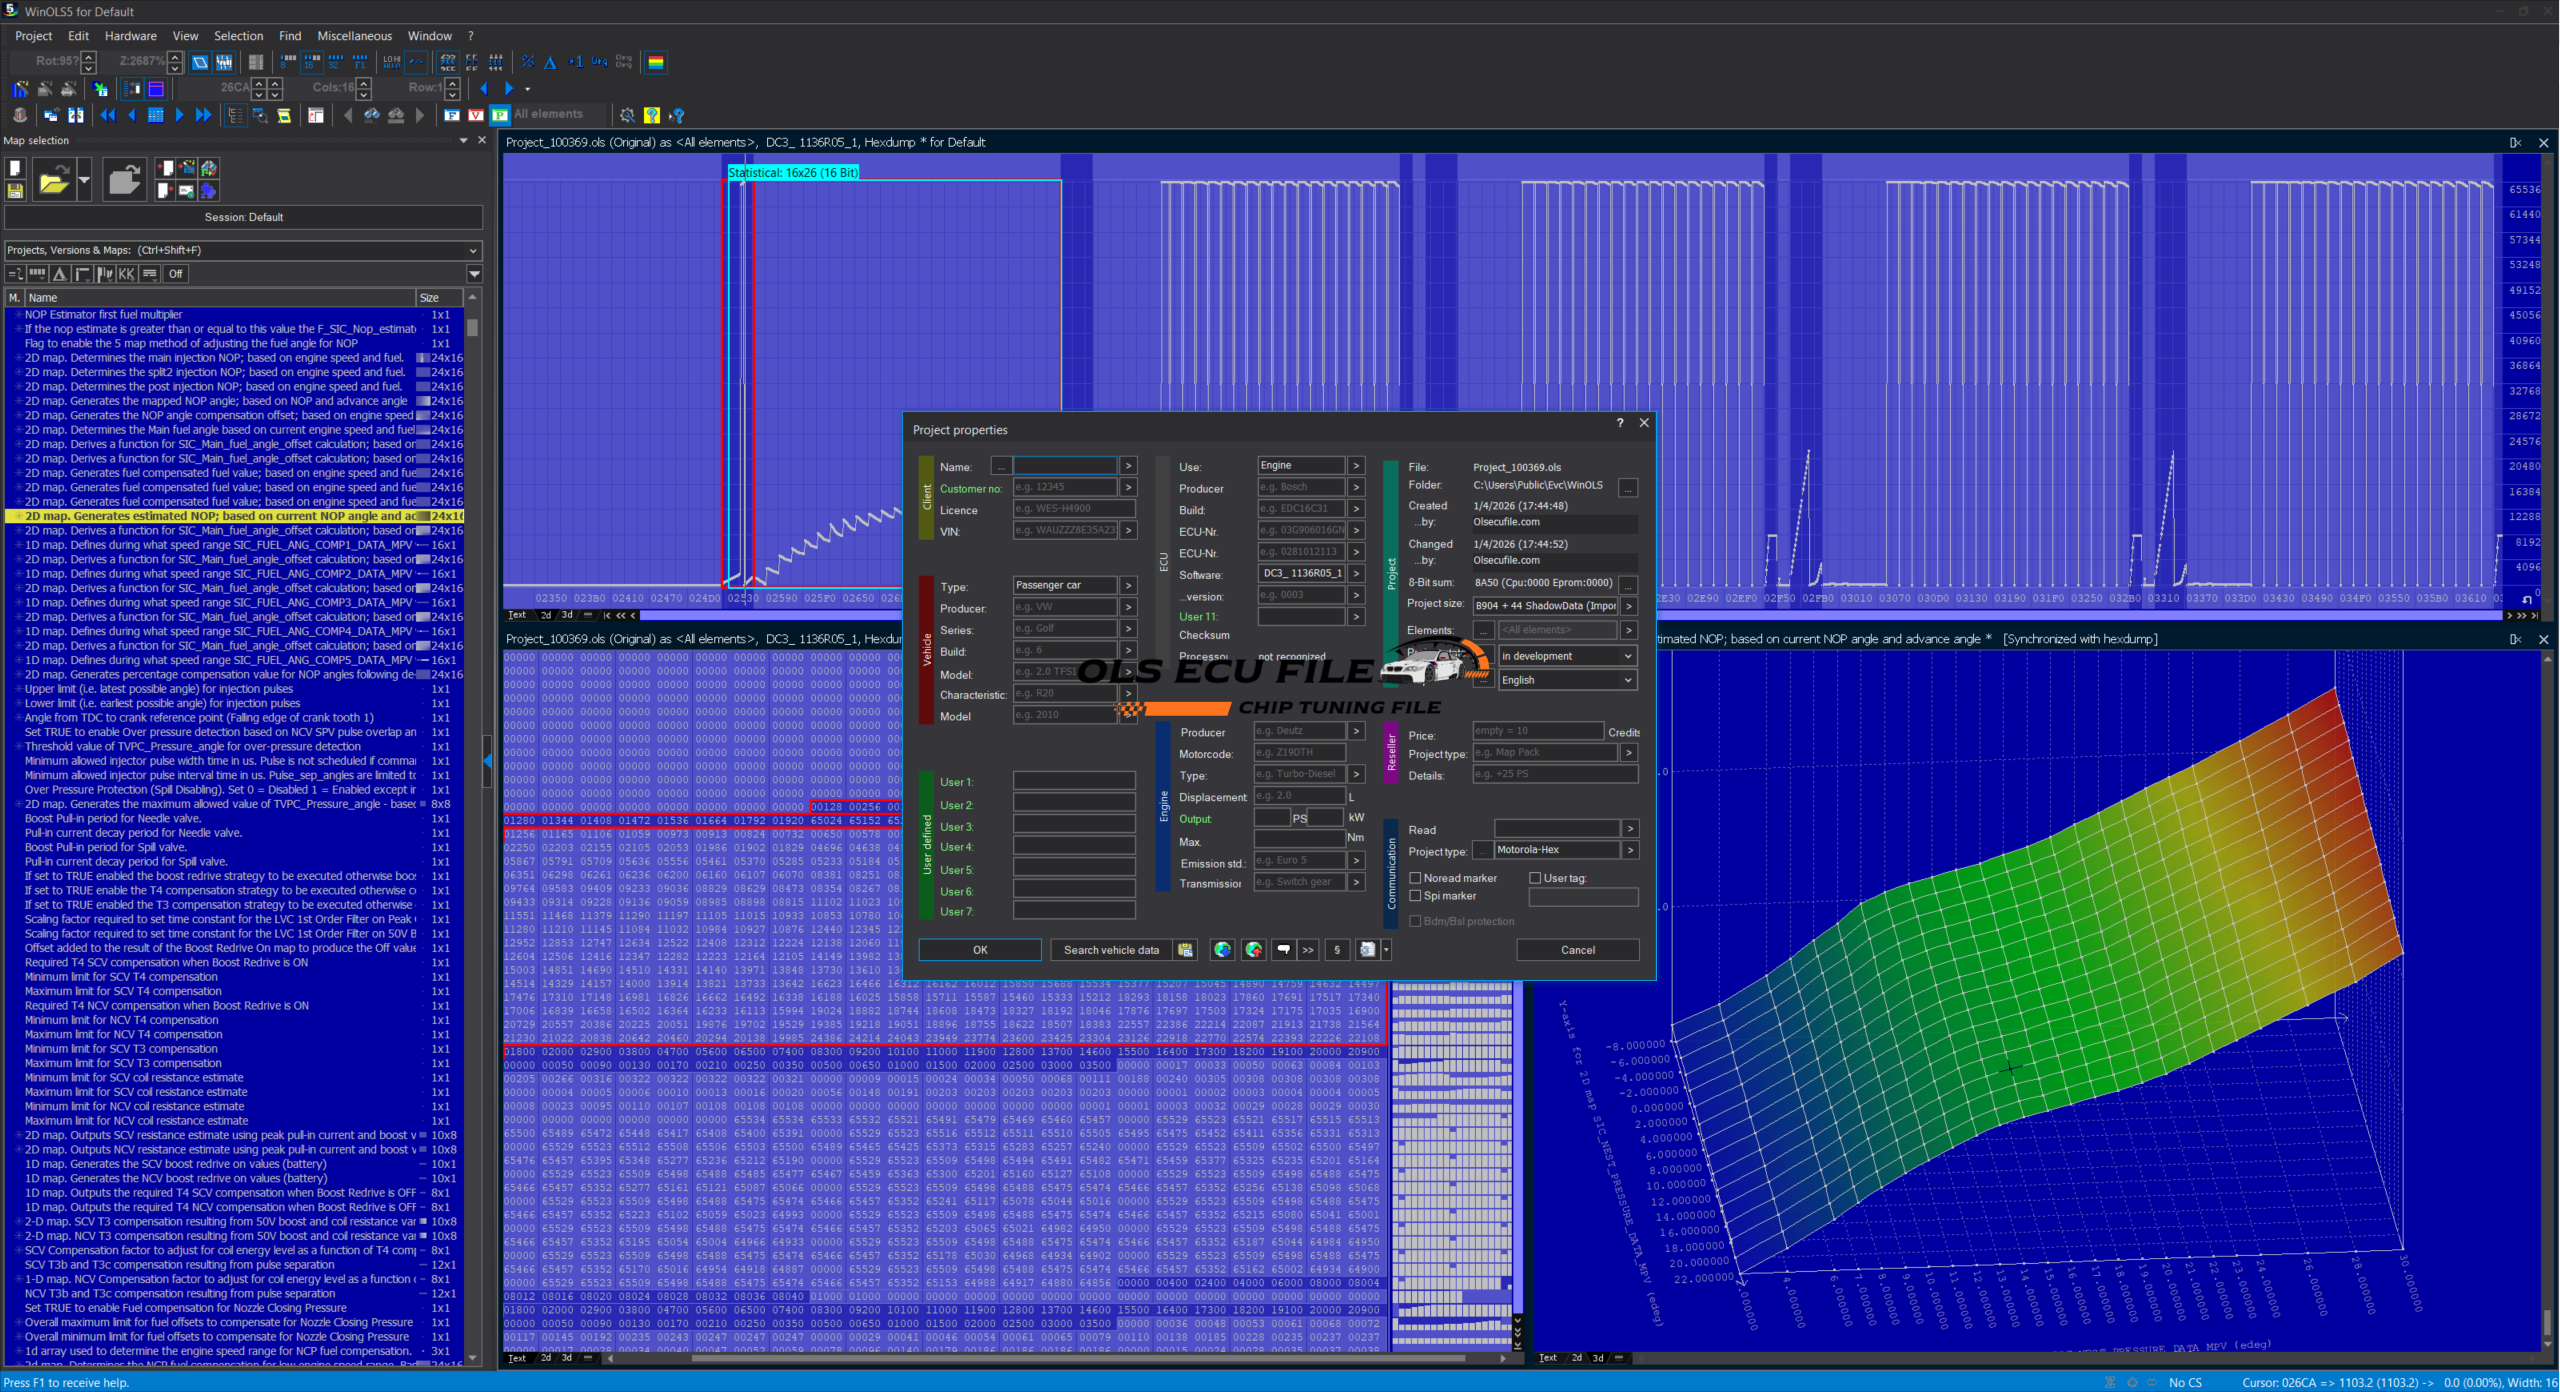Screen dimensions: 2560x1392
Task: Open the Miscellaneous menu
Action: pos(354,36)
